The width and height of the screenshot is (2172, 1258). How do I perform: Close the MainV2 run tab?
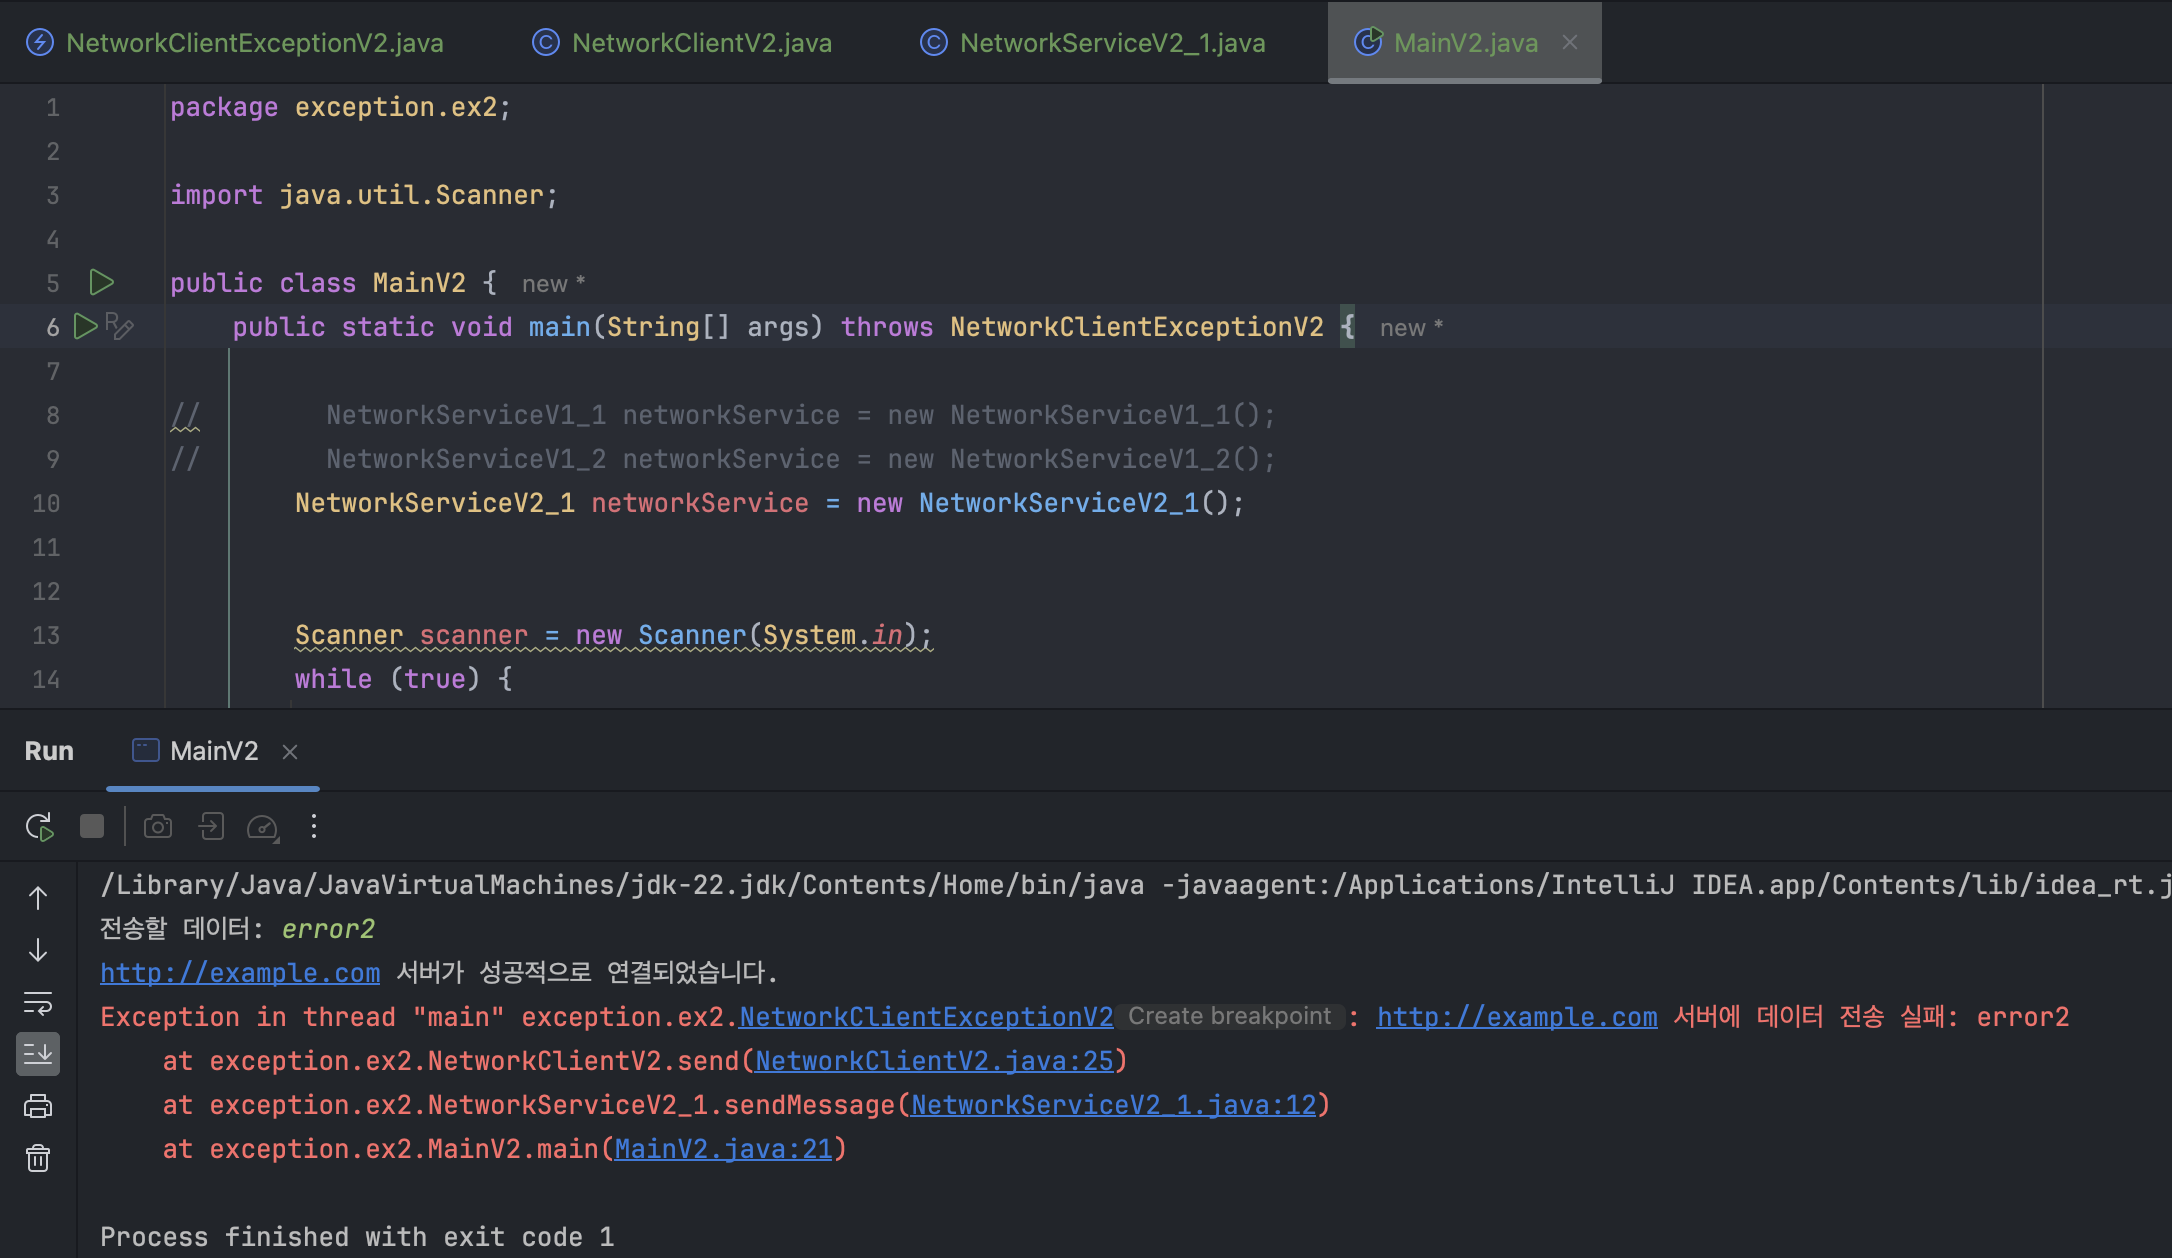click(x=290, y=752)
